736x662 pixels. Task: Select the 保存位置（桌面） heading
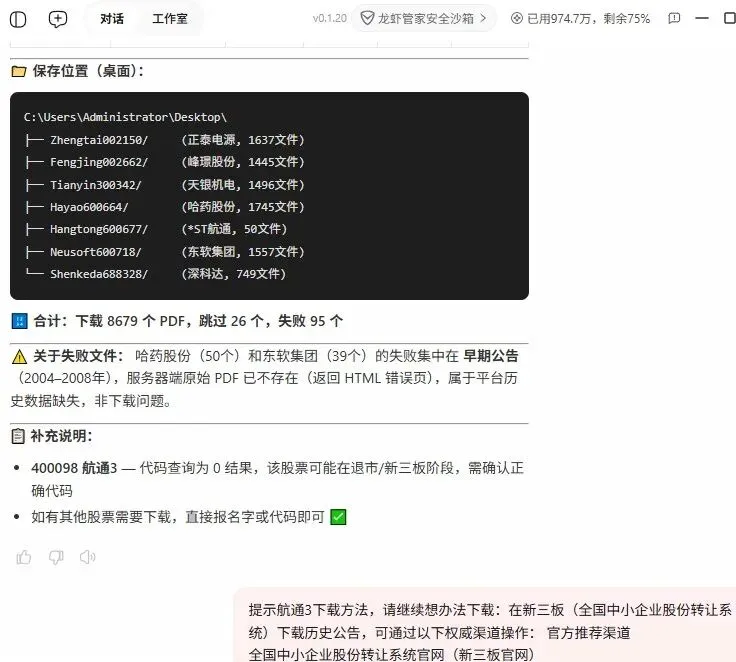pyautogui.click(x=88, y=71)
